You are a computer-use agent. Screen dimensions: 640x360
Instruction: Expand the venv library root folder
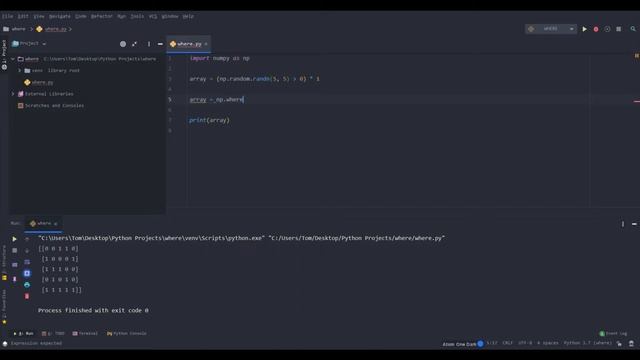19,70
